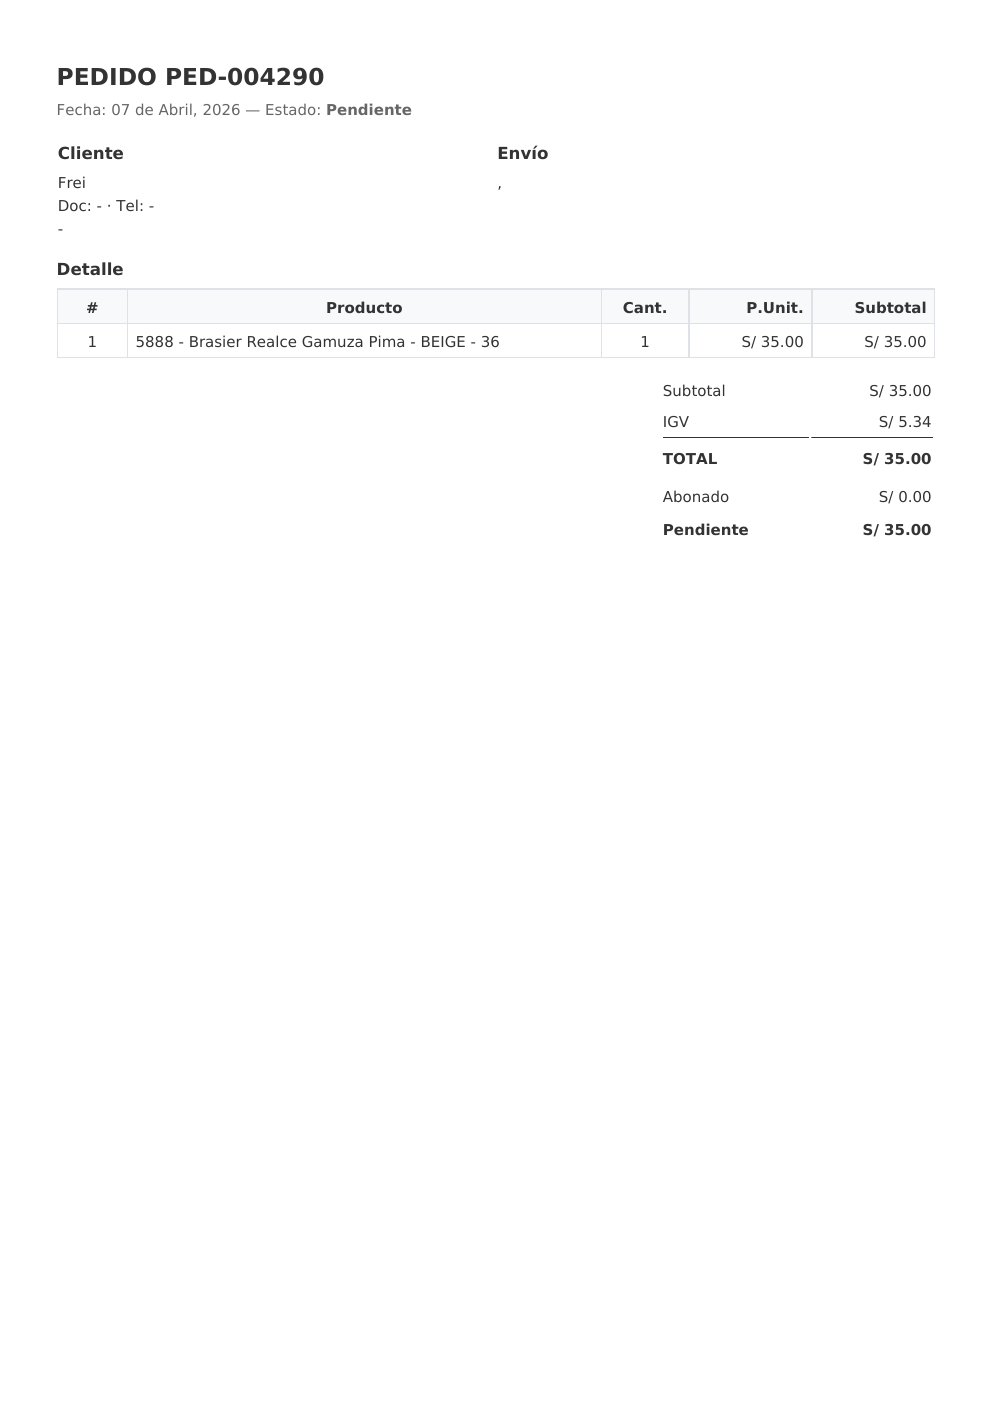Click the Pendiente label in totals summary

coord(705,530)
